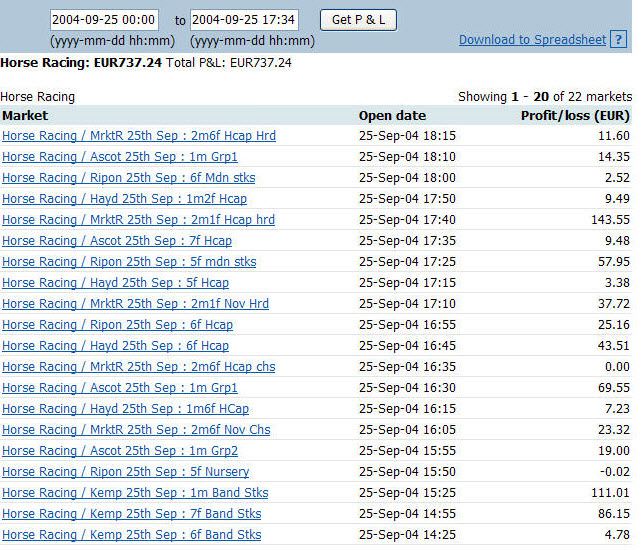Viewport: 641px width, 551px height.
Task: Open Kemp 1m Band Stks market
Action: point(135,493)
